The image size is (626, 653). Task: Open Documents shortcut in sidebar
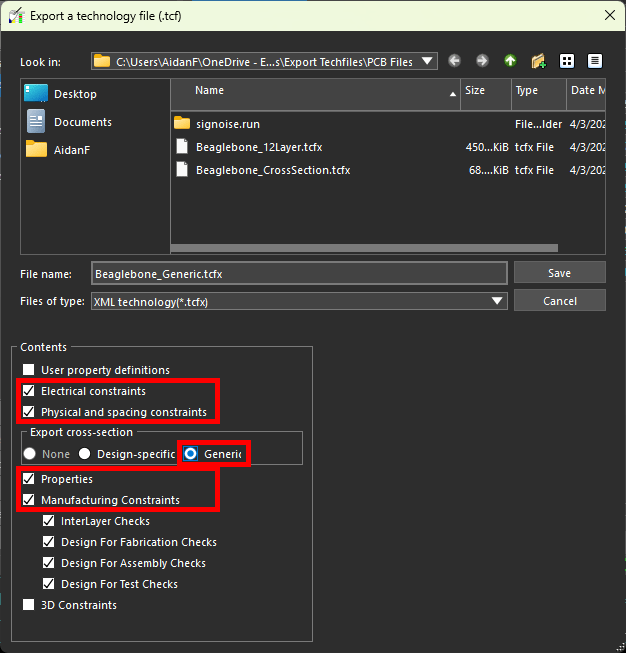click(69, 122)
